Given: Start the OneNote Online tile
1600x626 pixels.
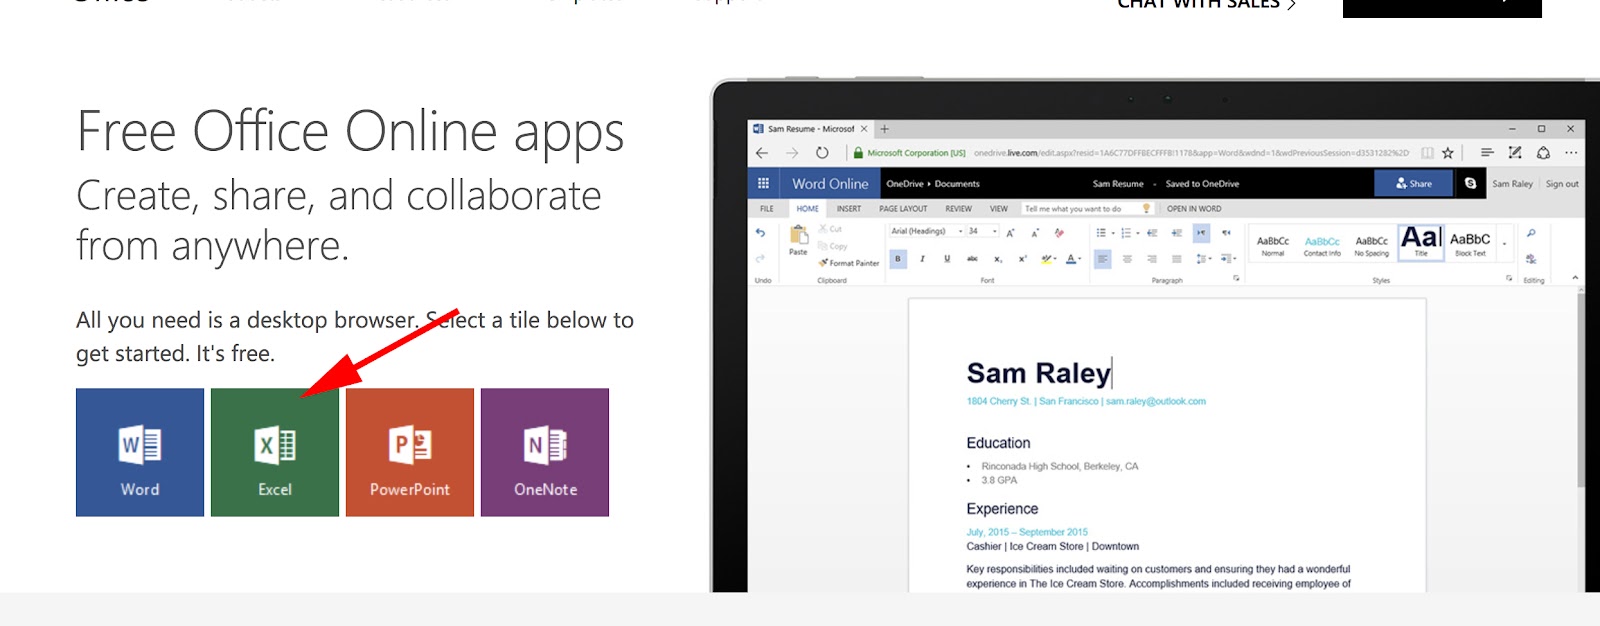Looking at the screenshot, I should (545, 452).
